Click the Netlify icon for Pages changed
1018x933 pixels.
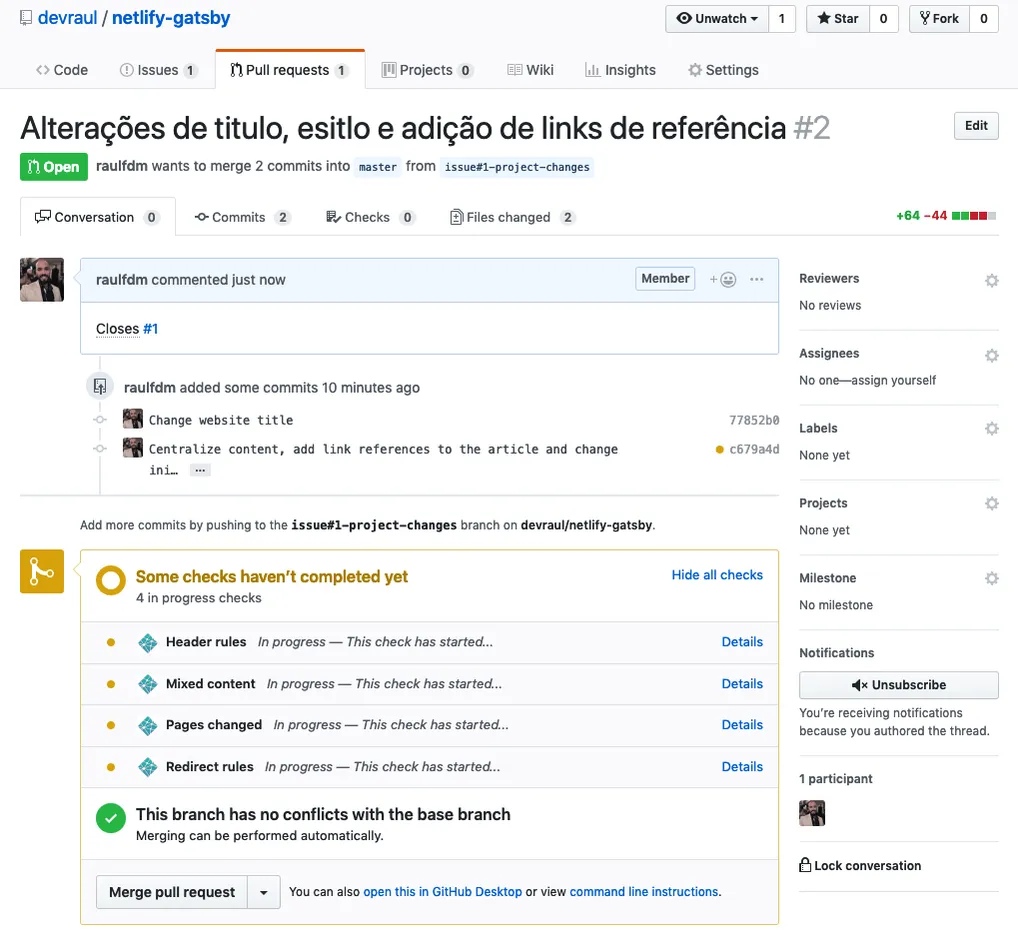(148, 725)
